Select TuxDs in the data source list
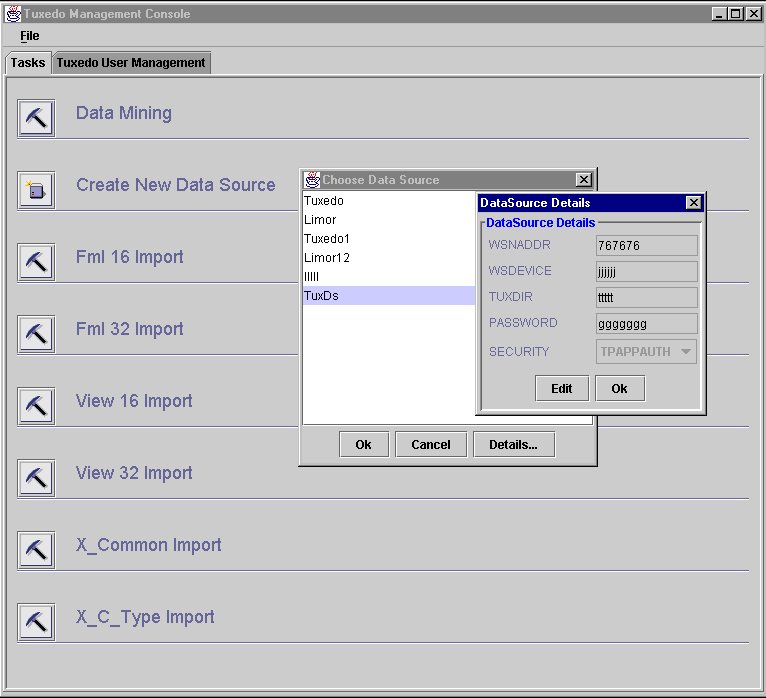Image resolution: width=766 pixels, height=698 pixels. [x=389, y=296]
